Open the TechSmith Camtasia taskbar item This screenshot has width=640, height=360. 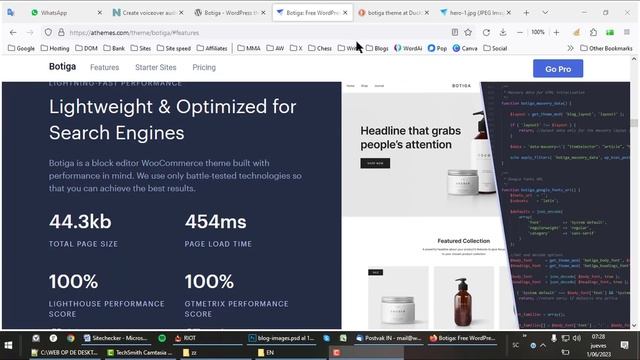click(140, 352)
